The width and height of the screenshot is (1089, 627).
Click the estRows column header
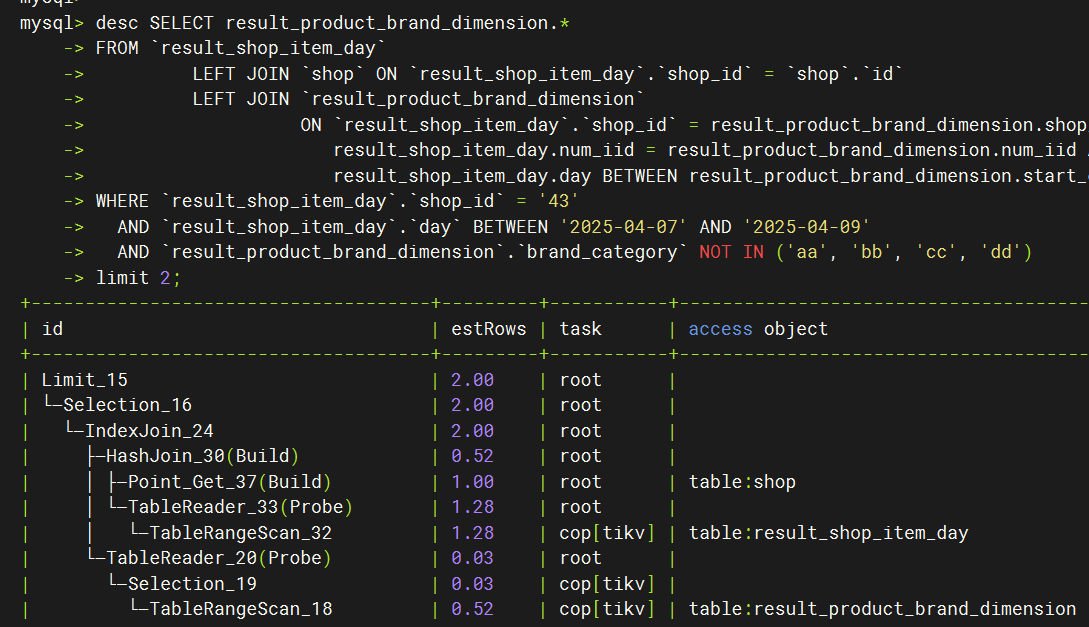[x=488, y=329]
